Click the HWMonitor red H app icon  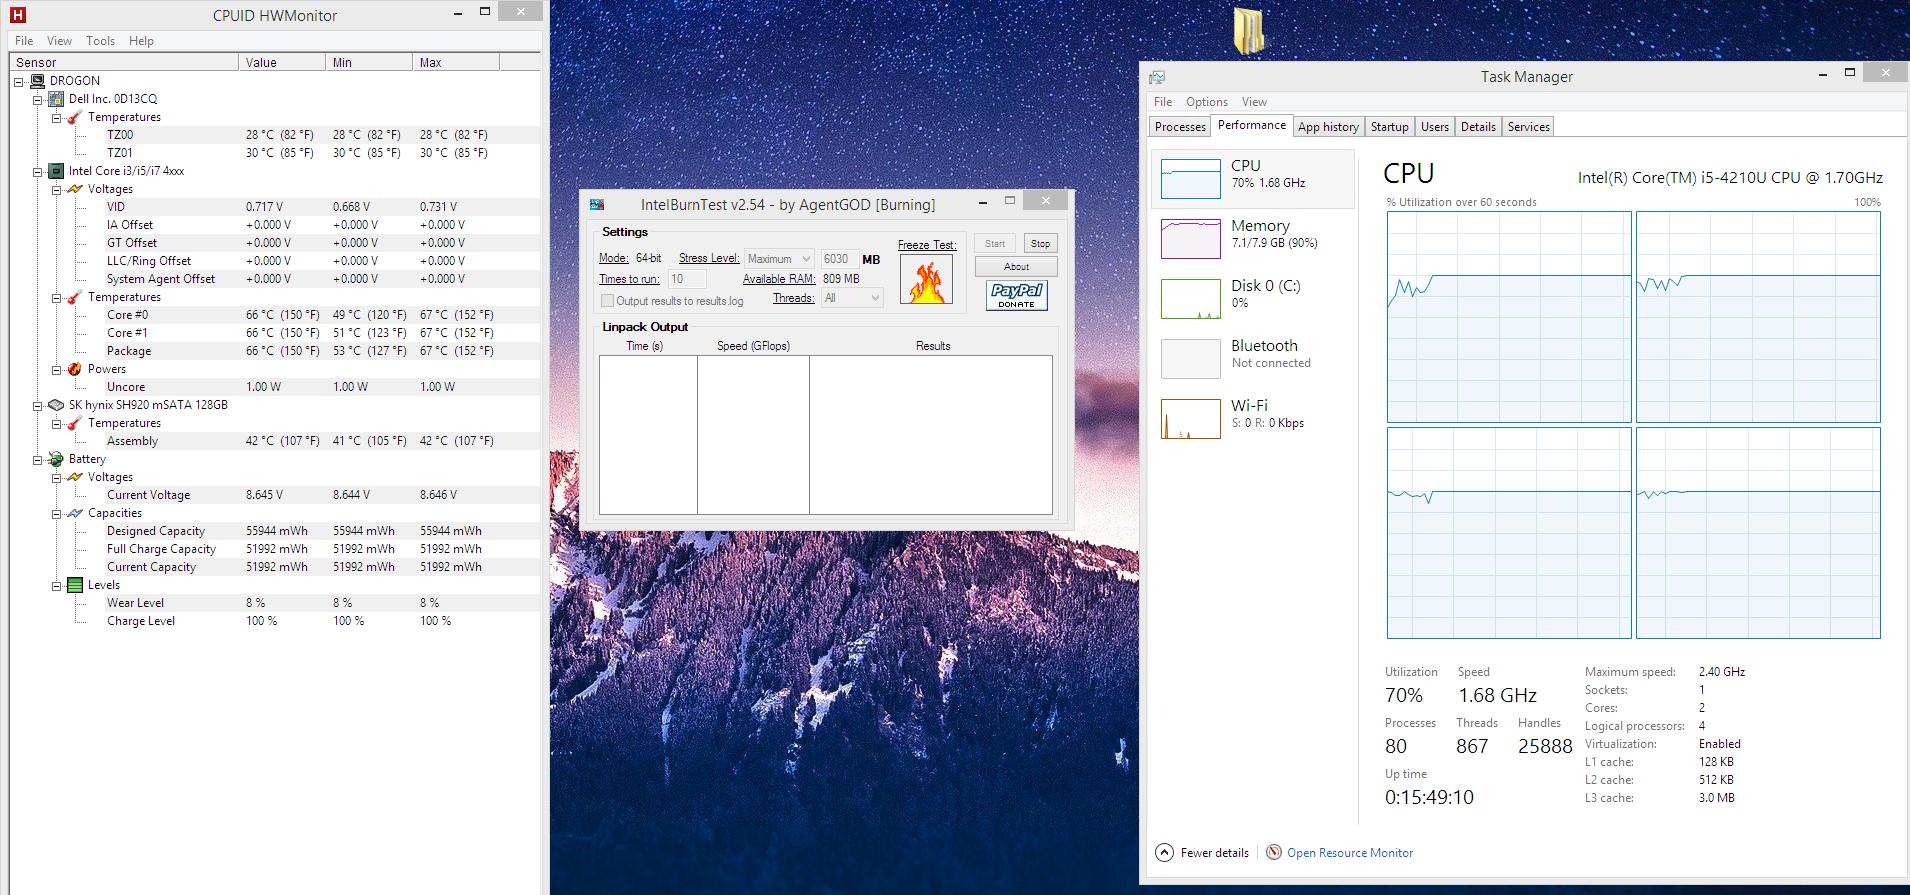[x=18, y=15]
